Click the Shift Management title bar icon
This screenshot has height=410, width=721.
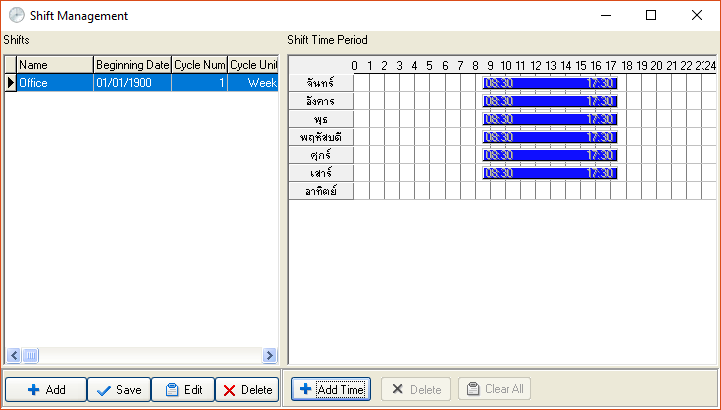click(x=17, y=15)
